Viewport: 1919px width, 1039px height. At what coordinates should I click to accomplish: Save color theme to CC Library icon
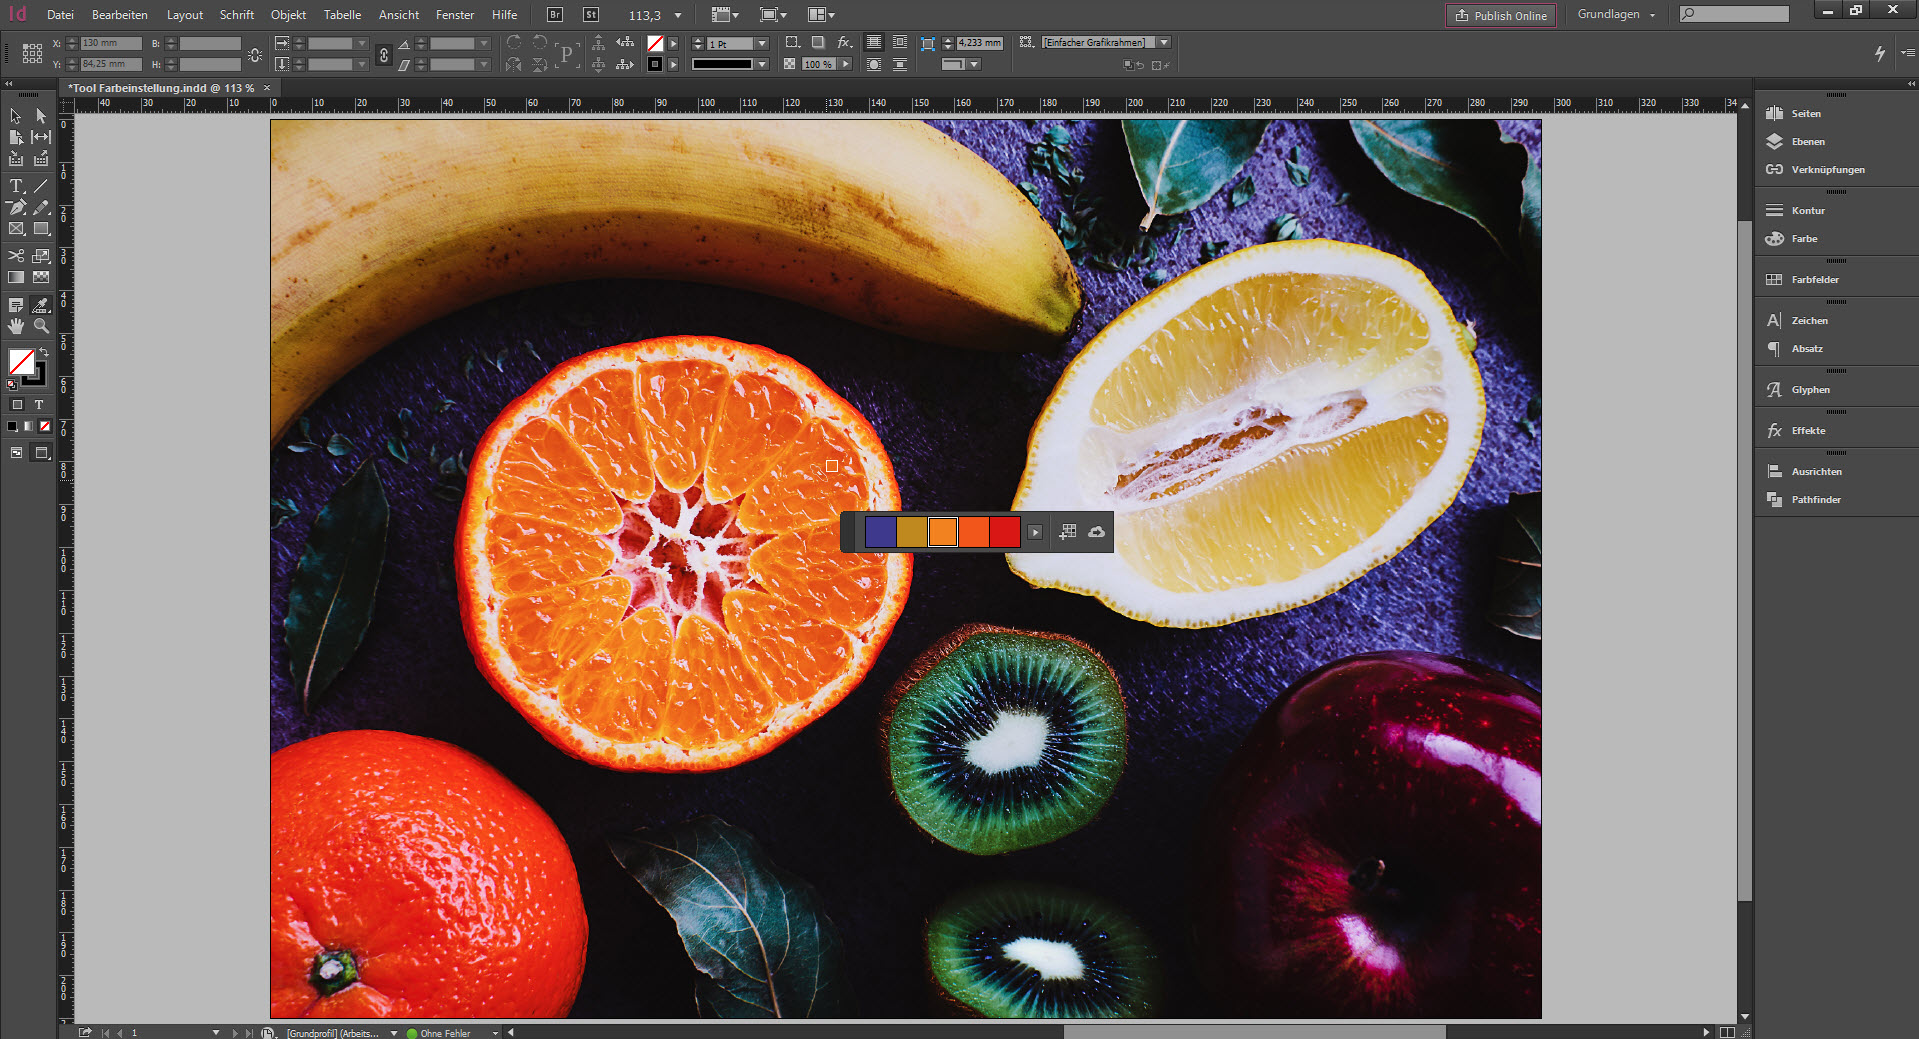[1097, 532]
